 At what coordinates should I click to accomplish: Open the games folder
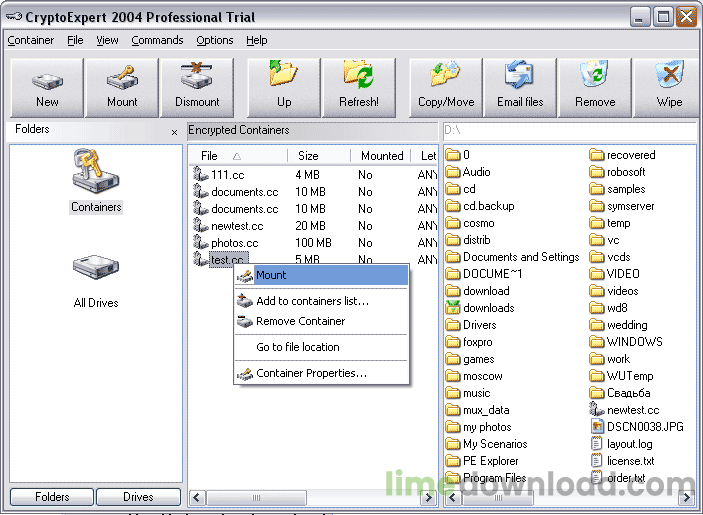[470, 359]
